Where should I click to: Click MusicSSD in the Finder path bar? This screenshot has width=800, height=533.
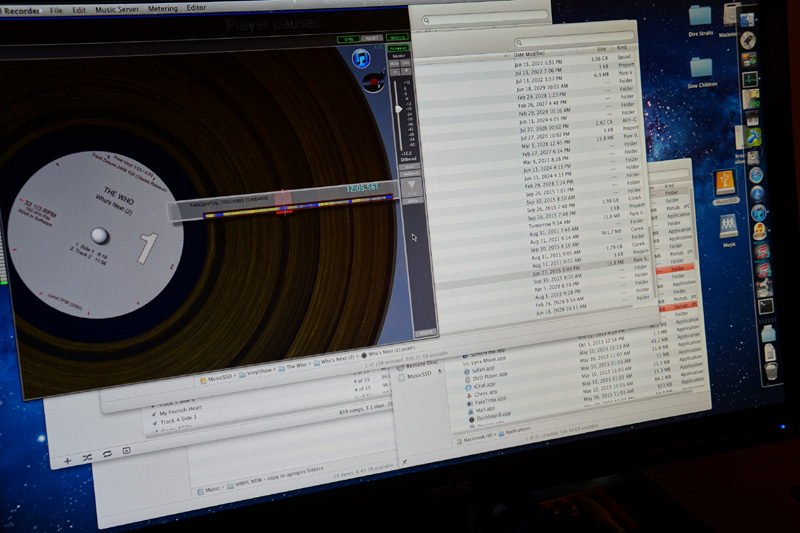218,378
